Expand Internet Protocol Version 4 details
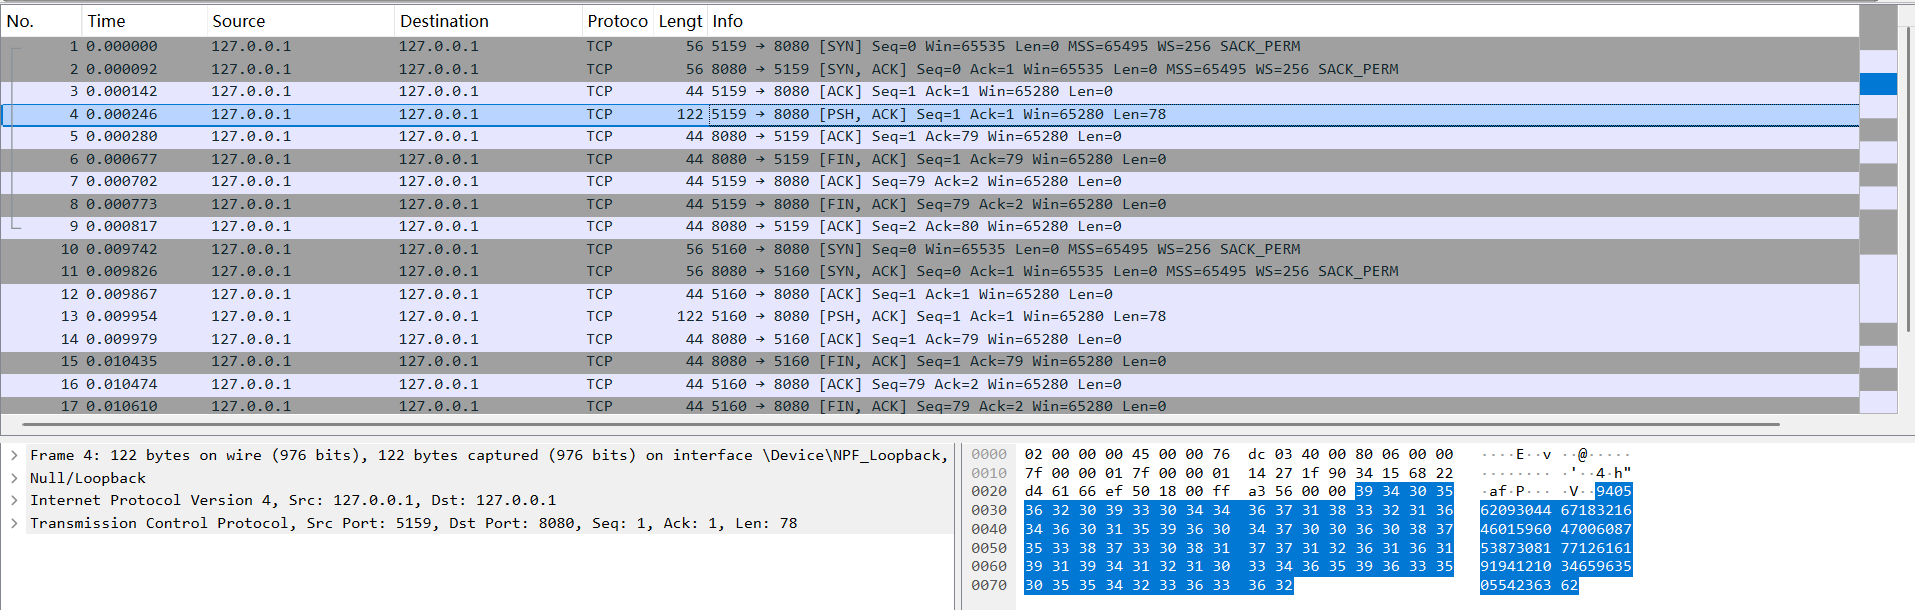The width and height of the screenshot is (1915, 610). 14,500
